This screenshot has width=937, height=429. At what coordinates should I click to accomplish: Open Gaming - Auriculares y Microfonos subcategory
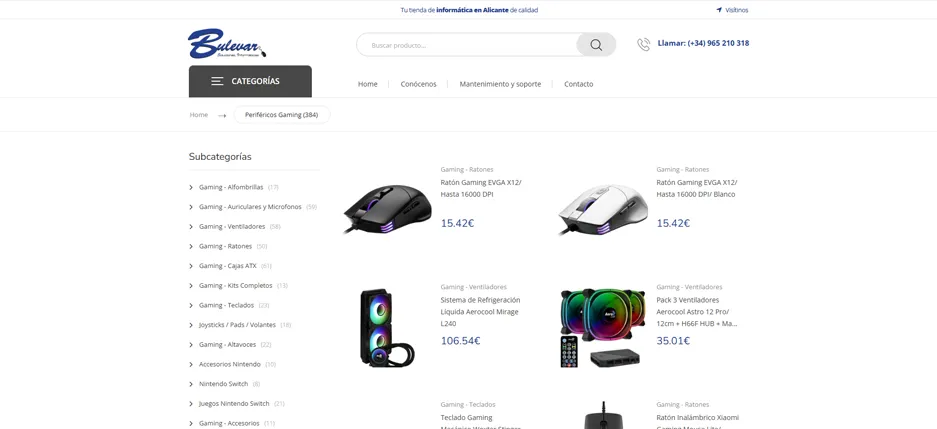[x=250, y=207]
